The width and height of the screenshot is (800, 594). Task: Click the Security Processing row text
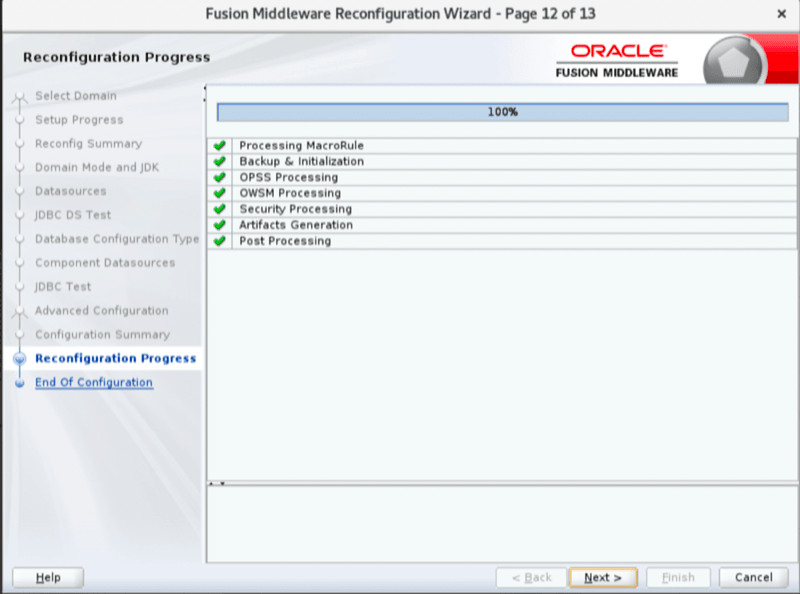295,209
